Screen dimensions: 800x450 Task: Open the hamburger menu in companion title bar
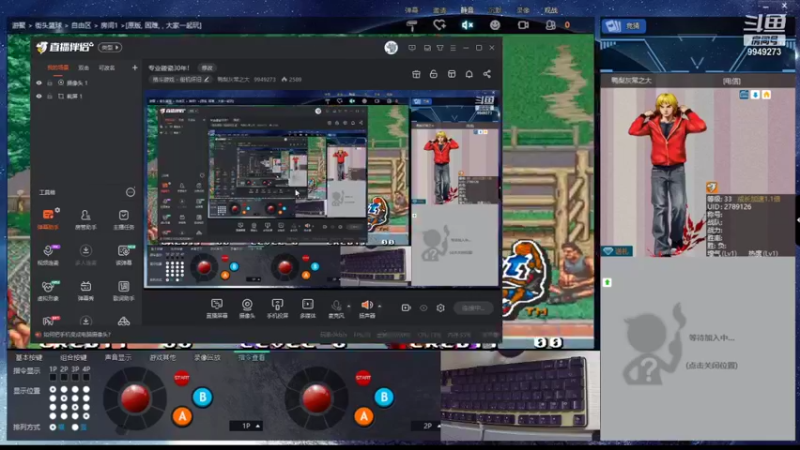453,47
